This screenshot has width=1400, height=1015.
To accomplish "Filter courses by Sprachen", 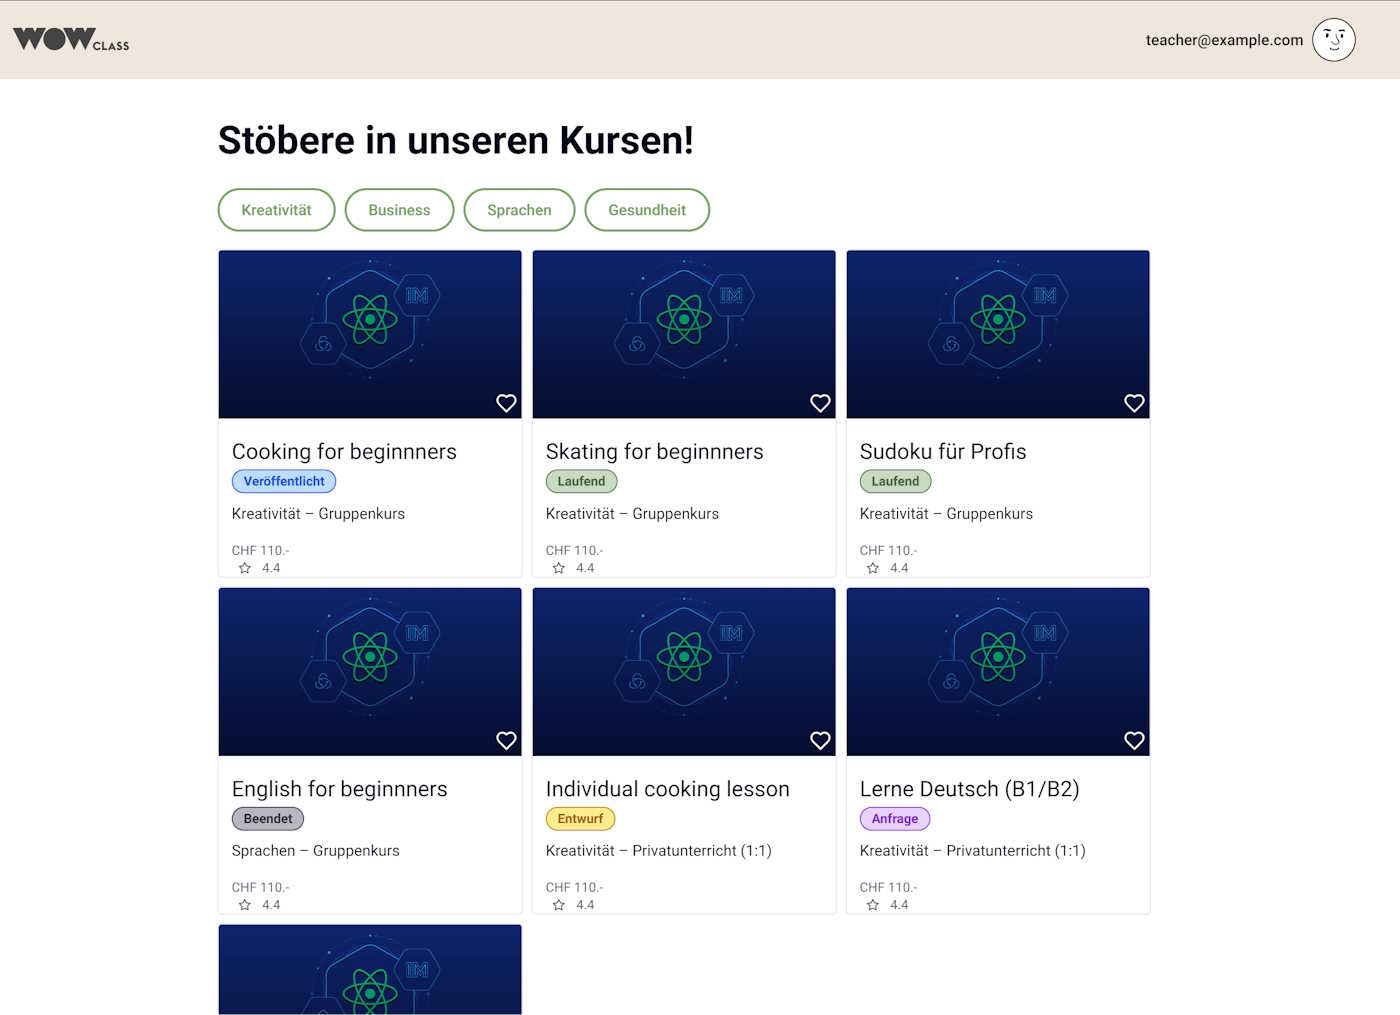I will click(x=519, y=210).
